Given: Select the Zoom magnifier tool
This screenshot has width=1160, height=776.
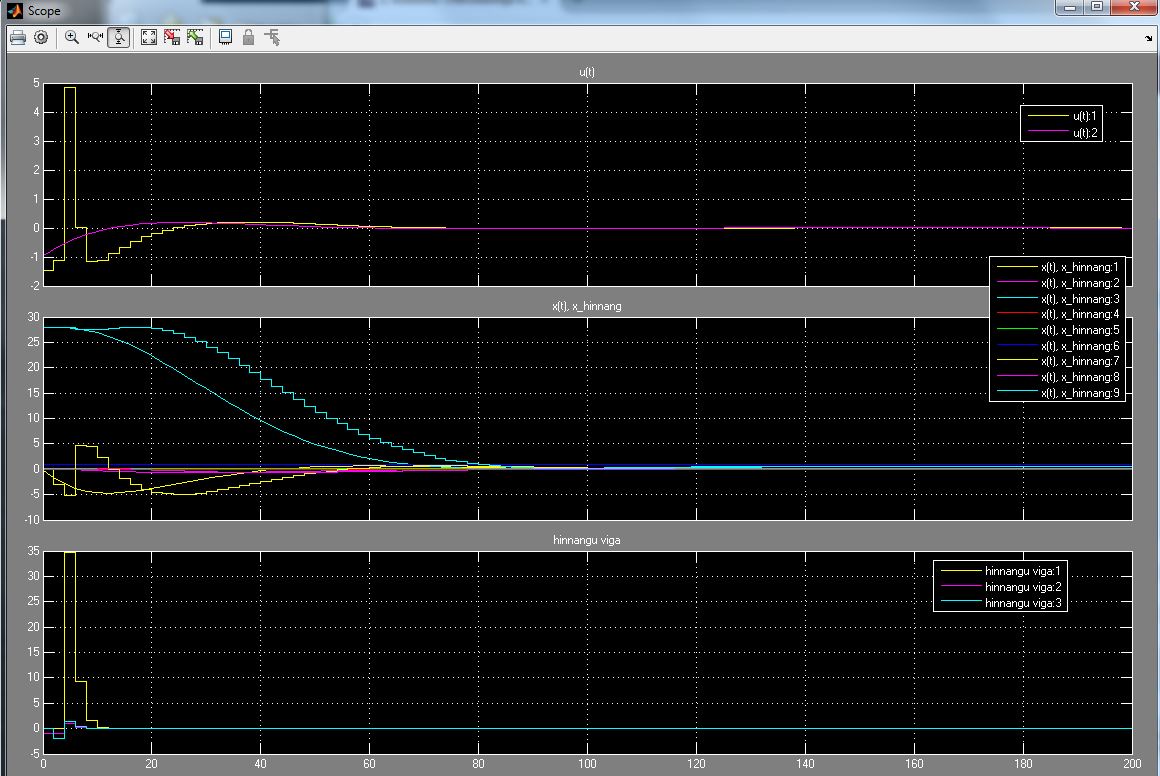Looking at the screenshot, I should coord(72,37).
